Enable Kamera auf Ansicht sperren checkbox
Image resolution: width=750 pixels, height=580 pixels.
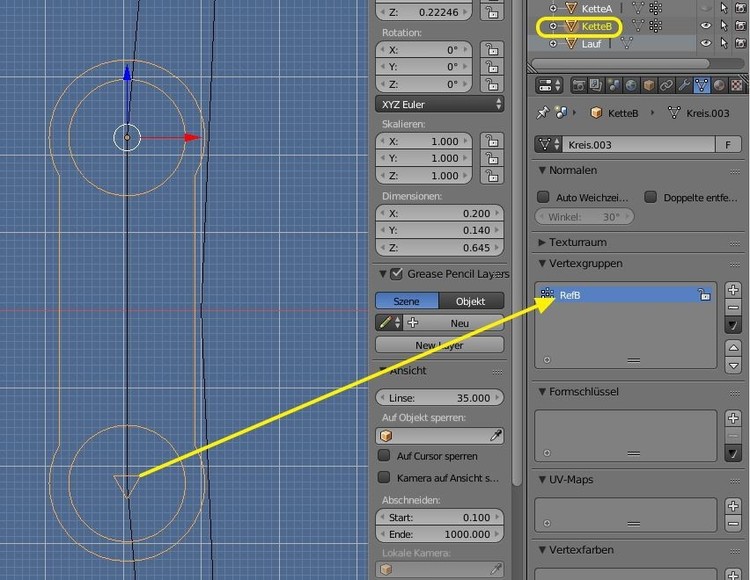[384, 477]
